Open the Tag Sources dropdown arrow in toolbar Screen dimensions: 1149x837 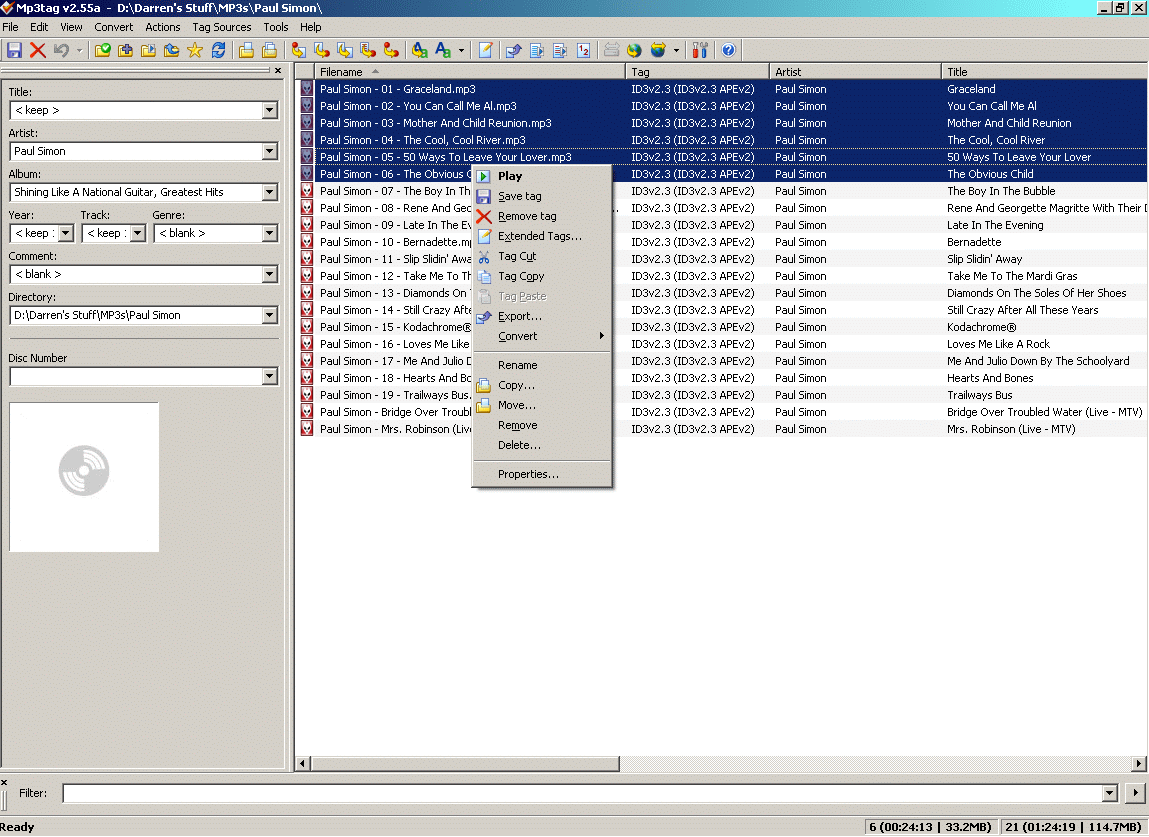[x=676, y=50]
